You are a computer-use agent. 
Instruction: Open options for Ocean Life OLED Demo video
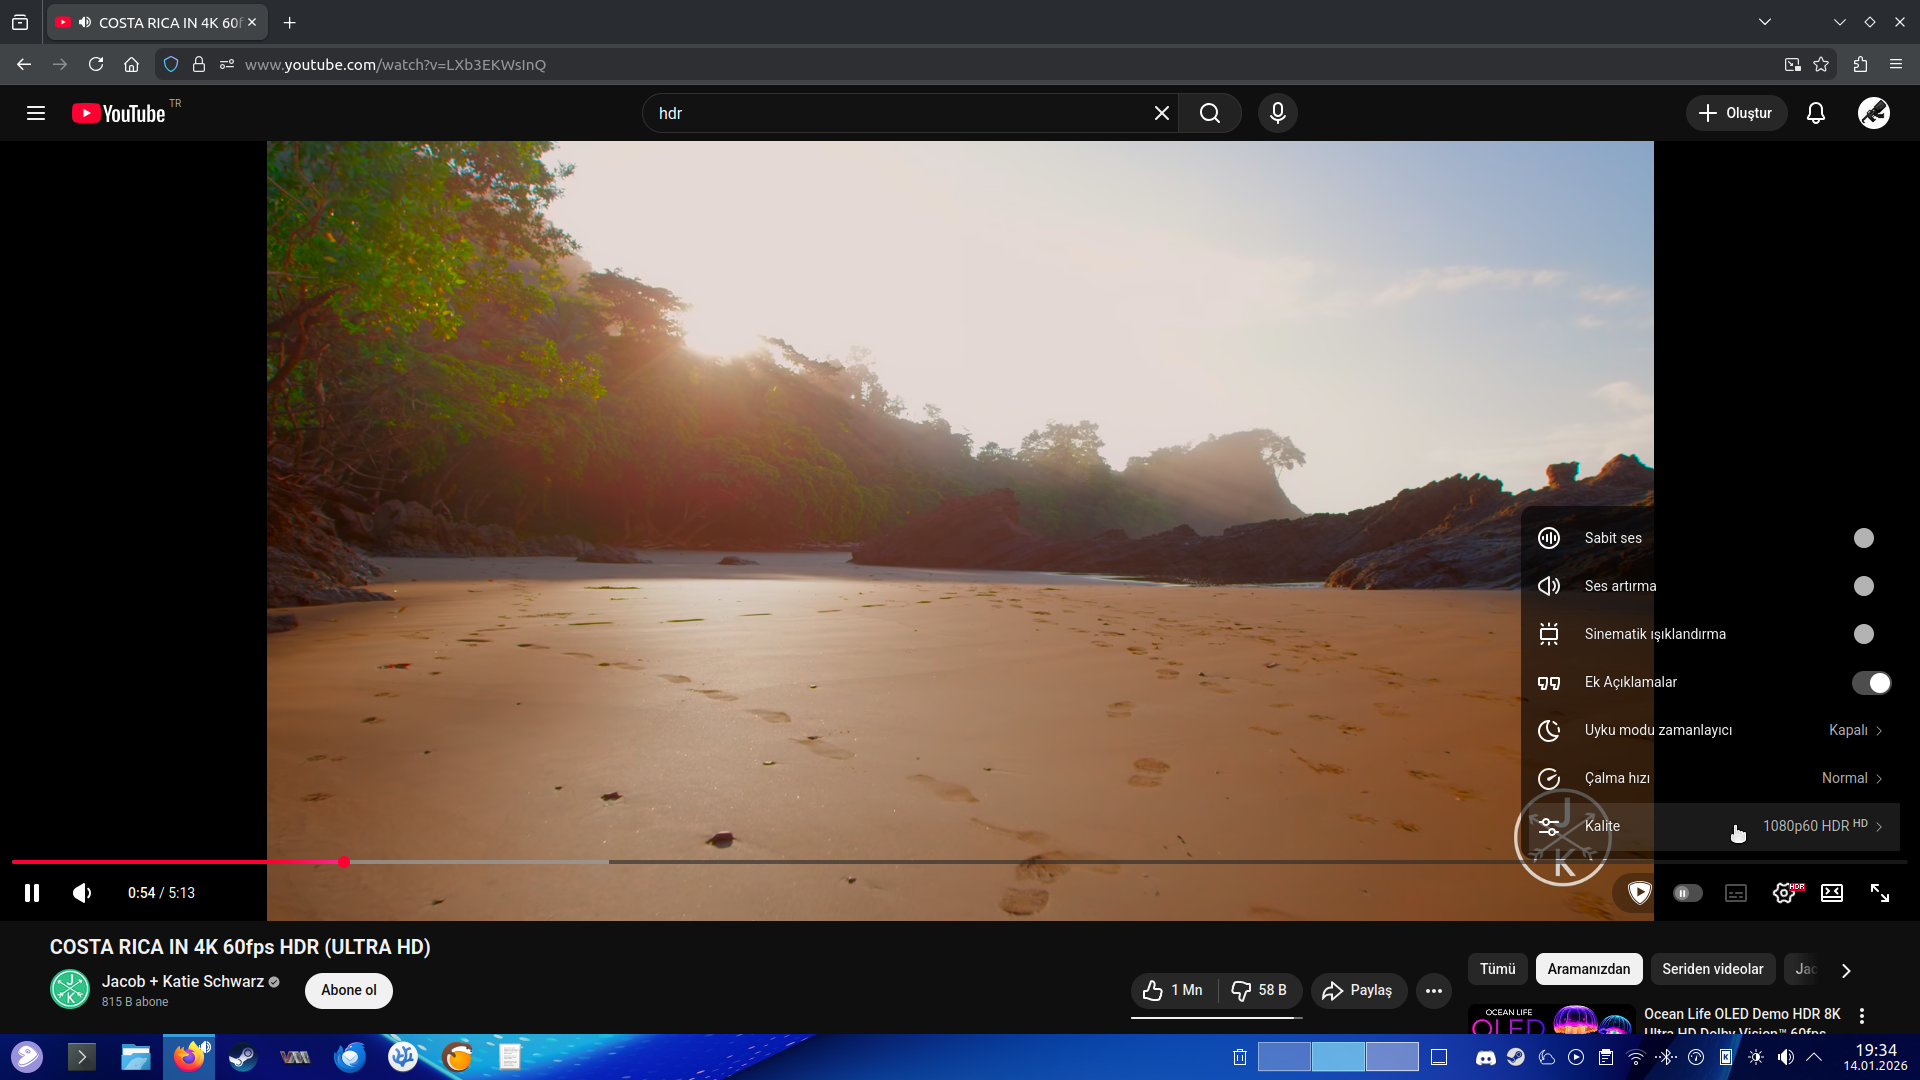point(1862,1016)
